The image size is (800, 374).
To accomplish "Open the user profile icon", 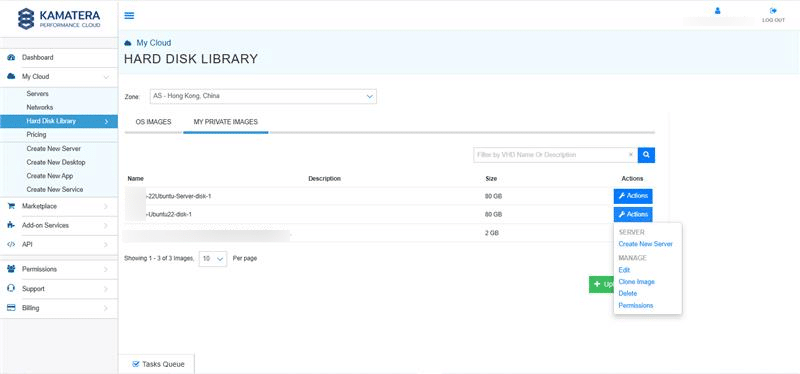I will tap(717, 11).
